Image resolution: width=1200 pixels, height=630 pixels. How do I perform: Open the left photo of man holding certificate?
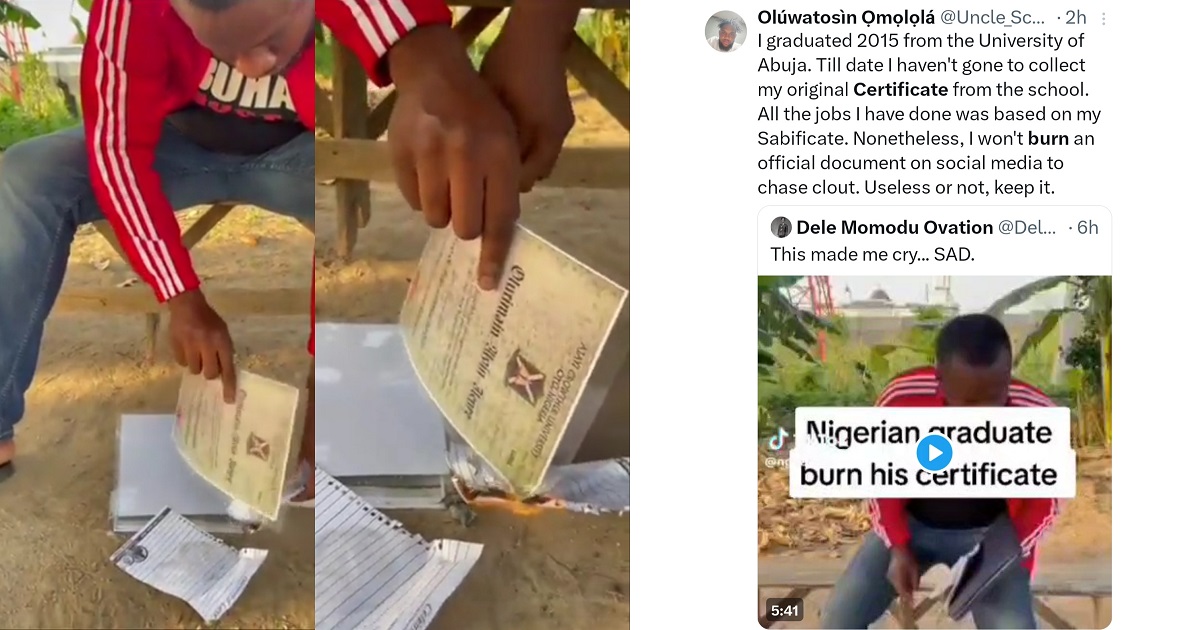pos(157,314)
